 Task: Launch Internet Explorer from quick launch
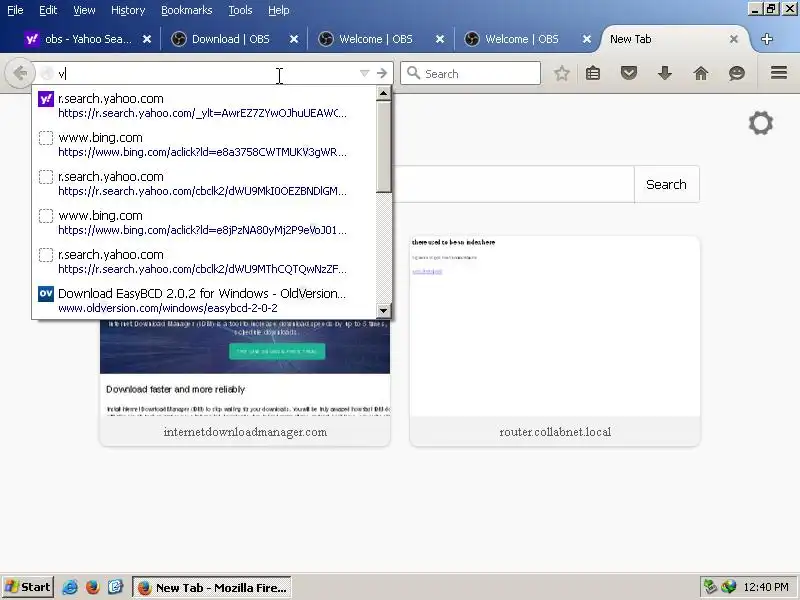pos(70,587)
